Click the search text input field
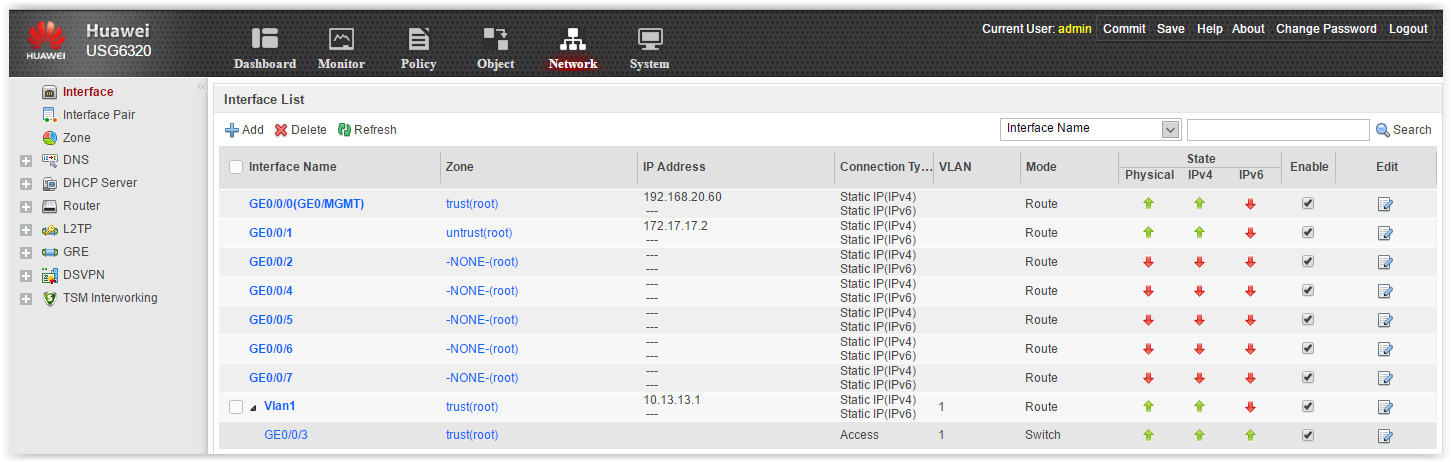The height and width of the screenshot is (462, 1451). point(1277,130)
